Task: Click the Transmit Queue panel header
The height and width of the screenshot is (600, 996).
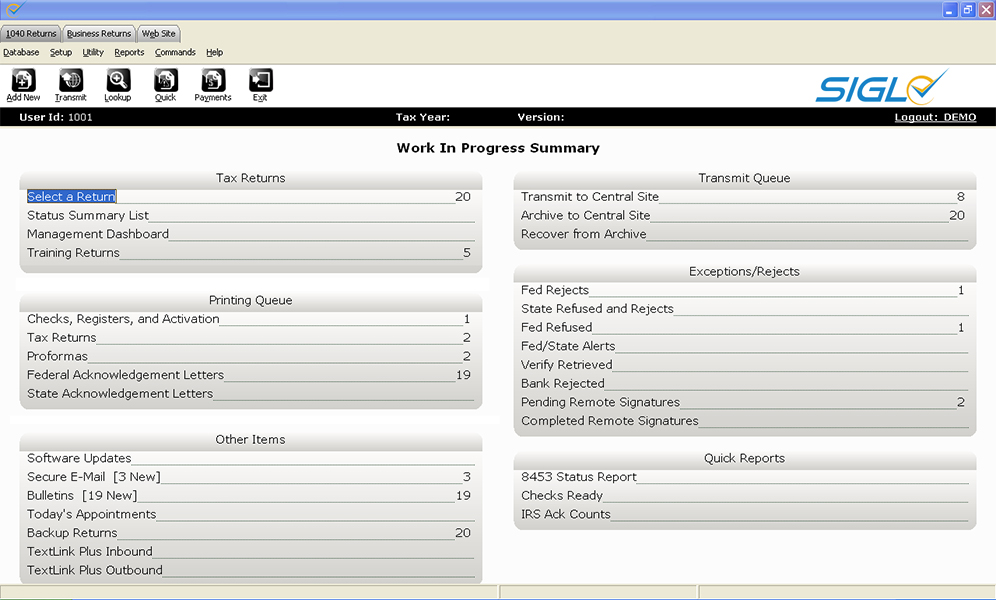Action: click(744, 178)
